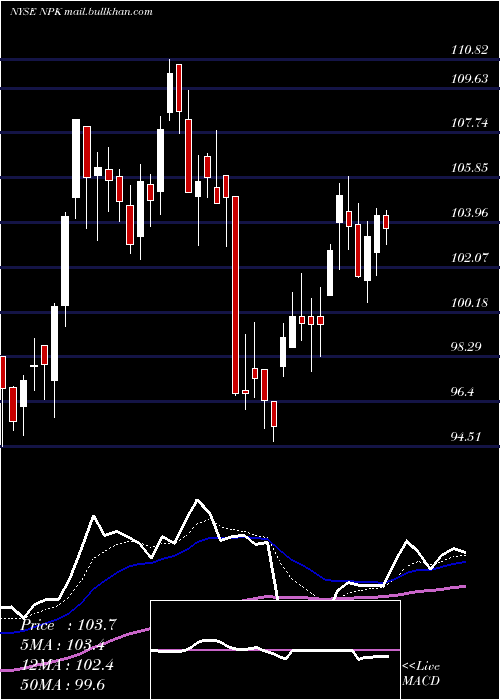This screenshot has height=700, width=500.
Task: Click the MACD inset chart panel
Action: 275,650
